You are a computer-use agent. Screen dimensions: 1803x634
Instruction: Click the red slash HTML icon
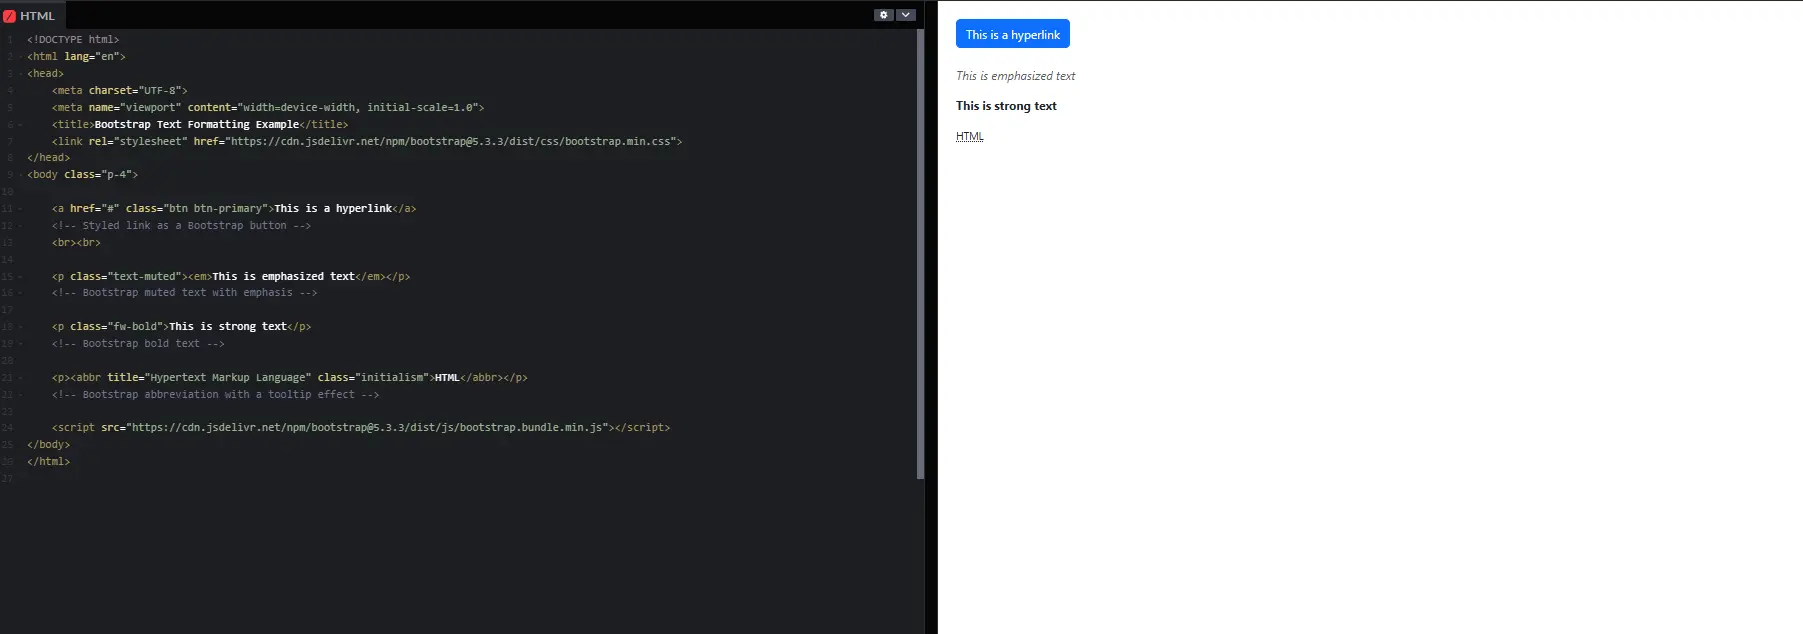10,16
